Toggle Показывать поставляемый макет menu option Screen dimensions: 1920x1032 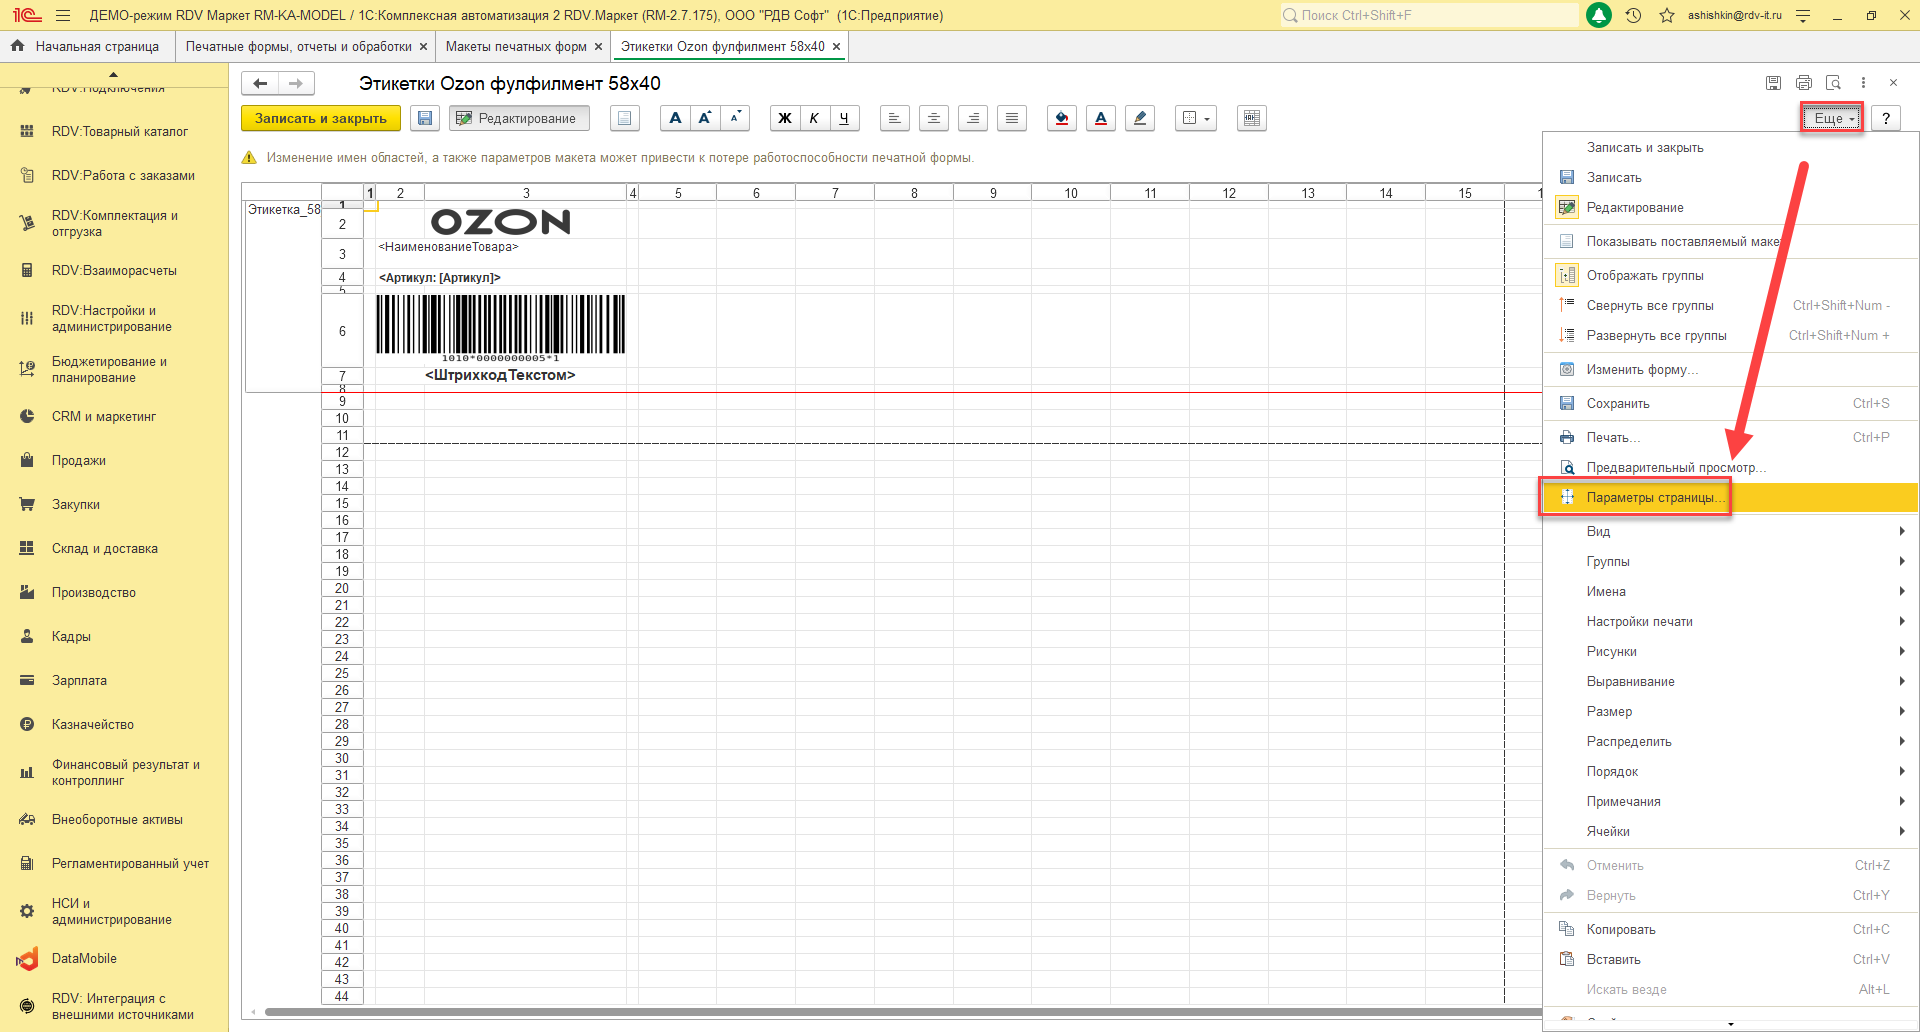[x=1730, y=241]
